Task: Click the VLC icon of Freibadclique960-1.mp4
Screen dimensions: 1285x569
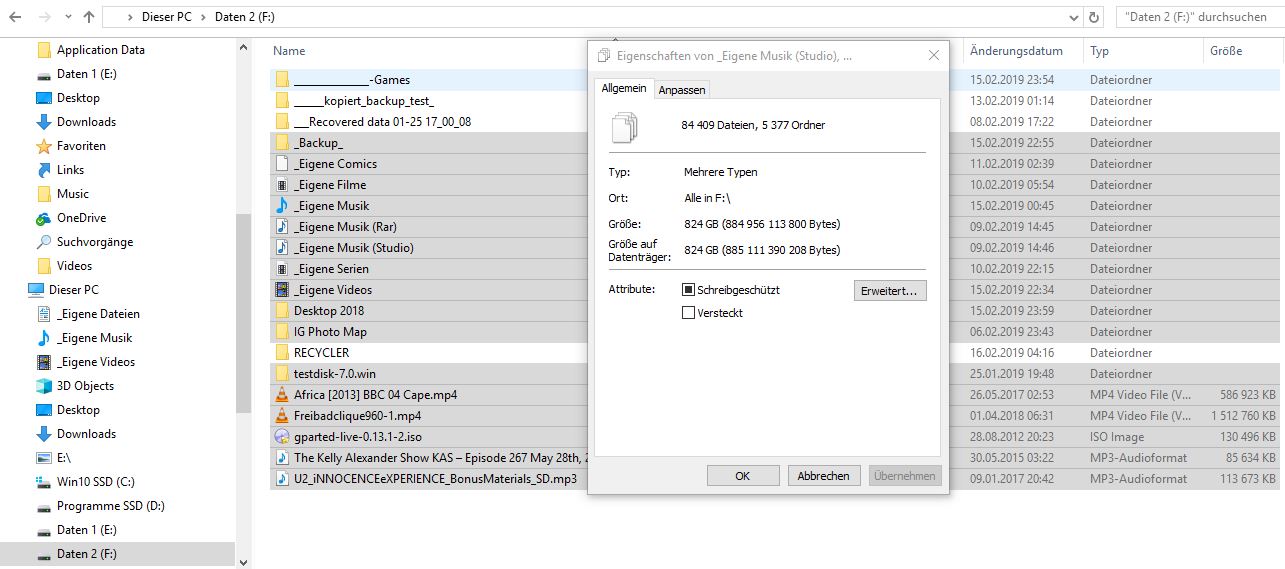Action: point(282,416)
